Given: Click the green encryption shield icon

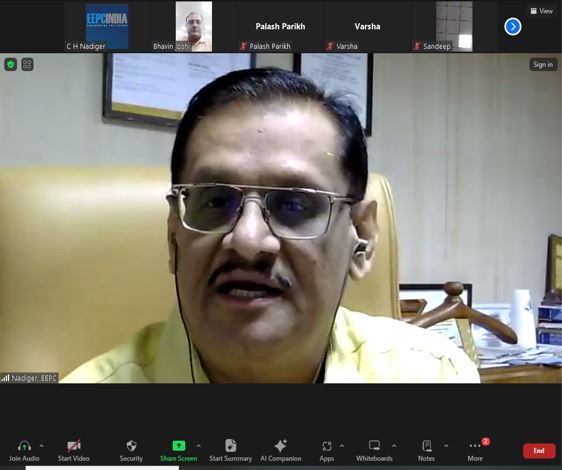Looking at the screenshot, I should coord(11,65).
